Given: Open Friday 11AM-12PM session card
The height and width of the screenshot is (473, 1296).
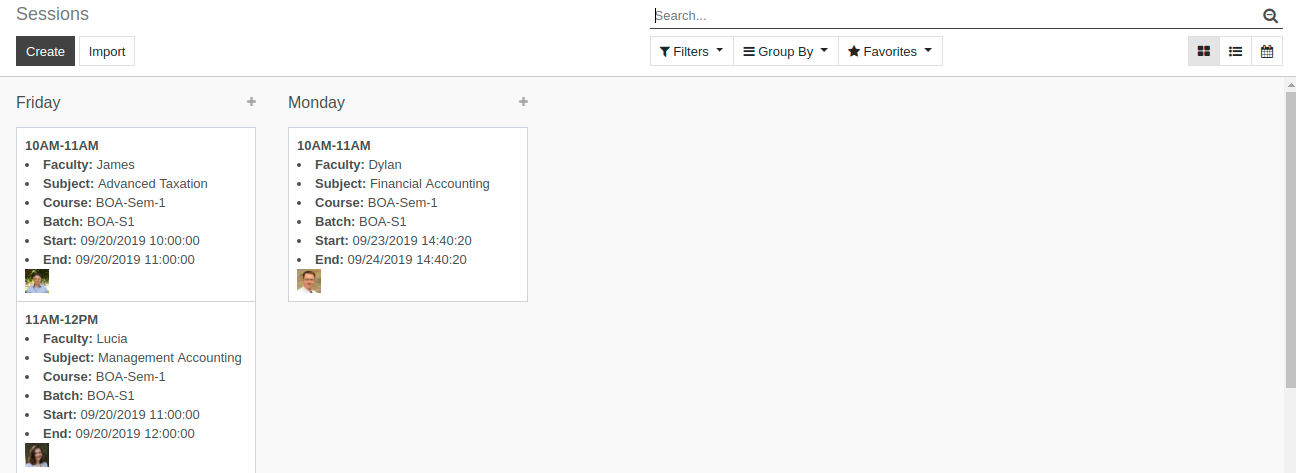Looking at the screenshot, I should tap(136, 388).
